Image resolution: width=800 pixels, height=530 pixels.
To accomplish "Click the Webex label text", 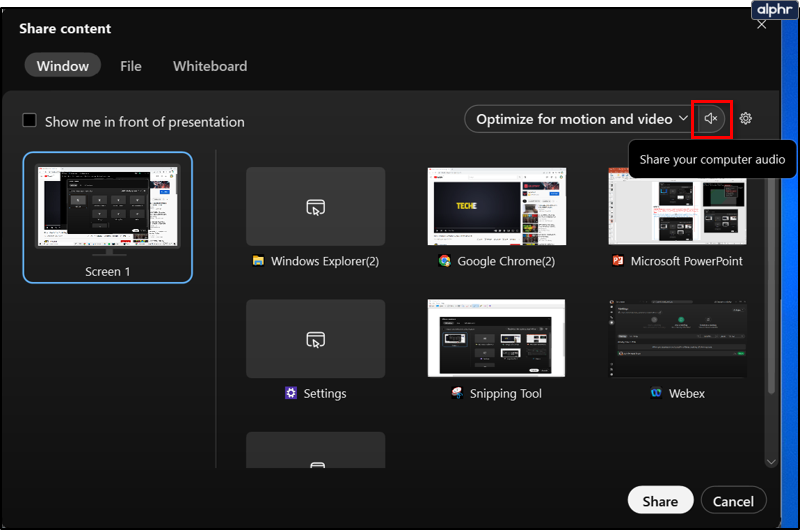I will pos(687,393).
